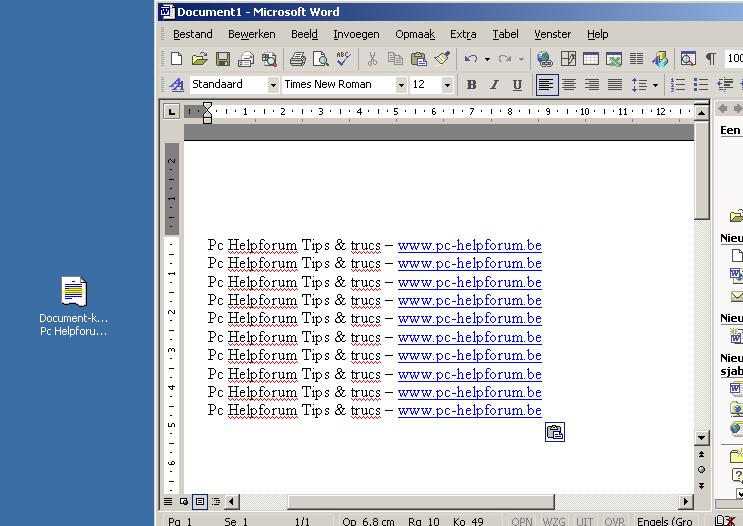The width and height of the screenshot is (743, 526).
Task: Click the Cut scissors icon
Action: point(372,59)
